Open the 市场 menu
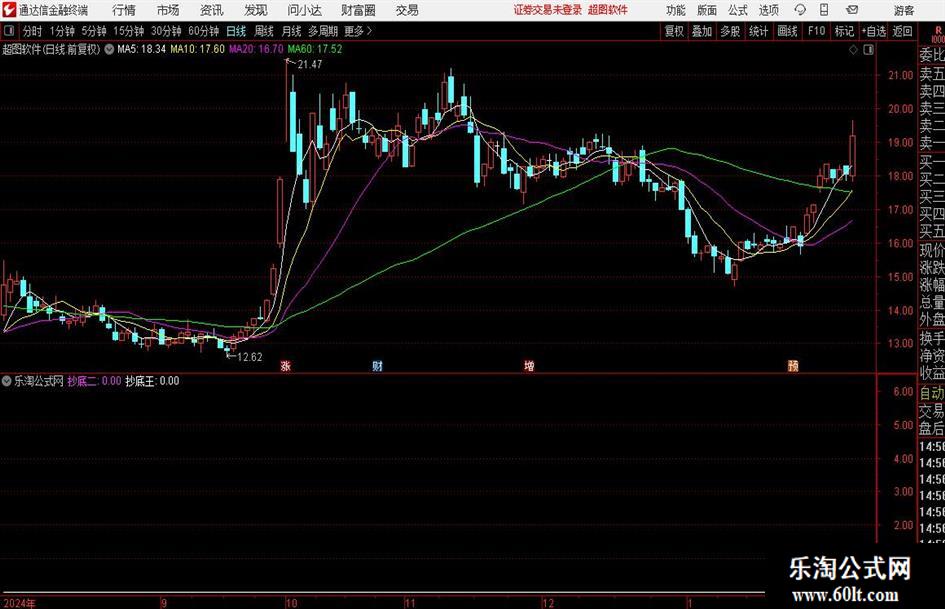This screenshot has width=945, height=609. pyautogui.click(x=168, y=10)
